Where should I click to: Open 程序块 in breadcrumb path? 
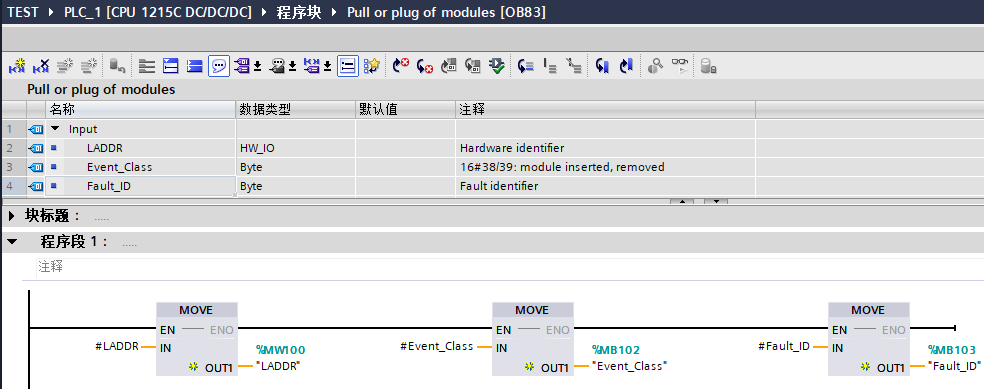click(x=299, y=12)
